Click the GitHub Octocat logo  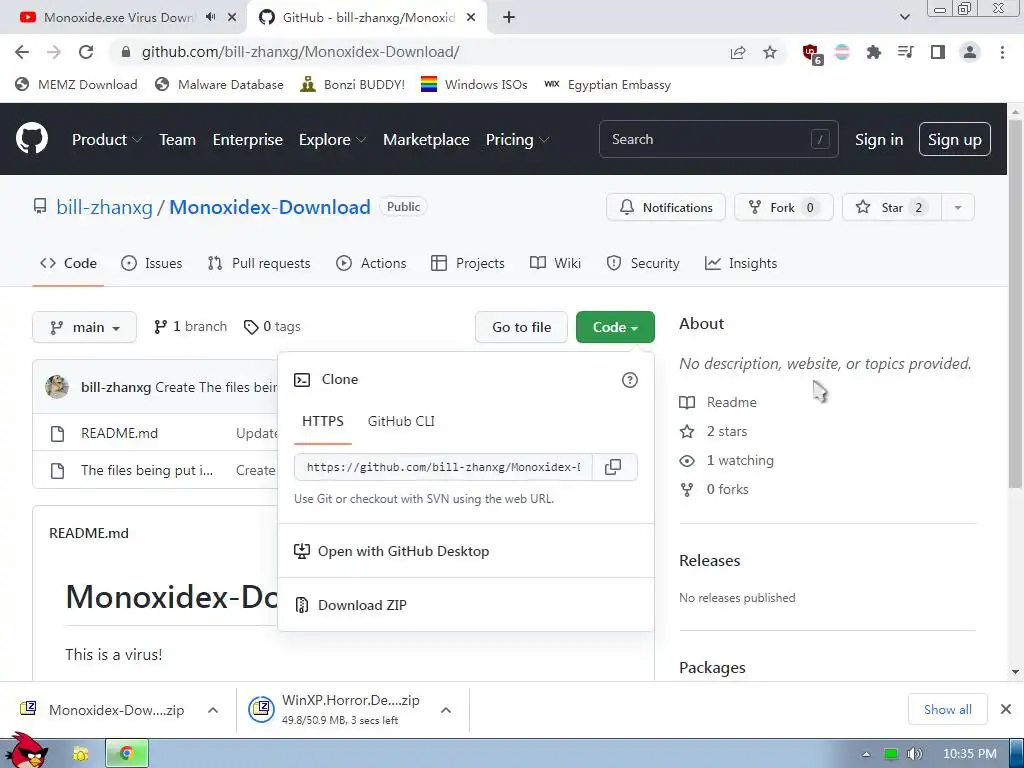tap(31, 138)
